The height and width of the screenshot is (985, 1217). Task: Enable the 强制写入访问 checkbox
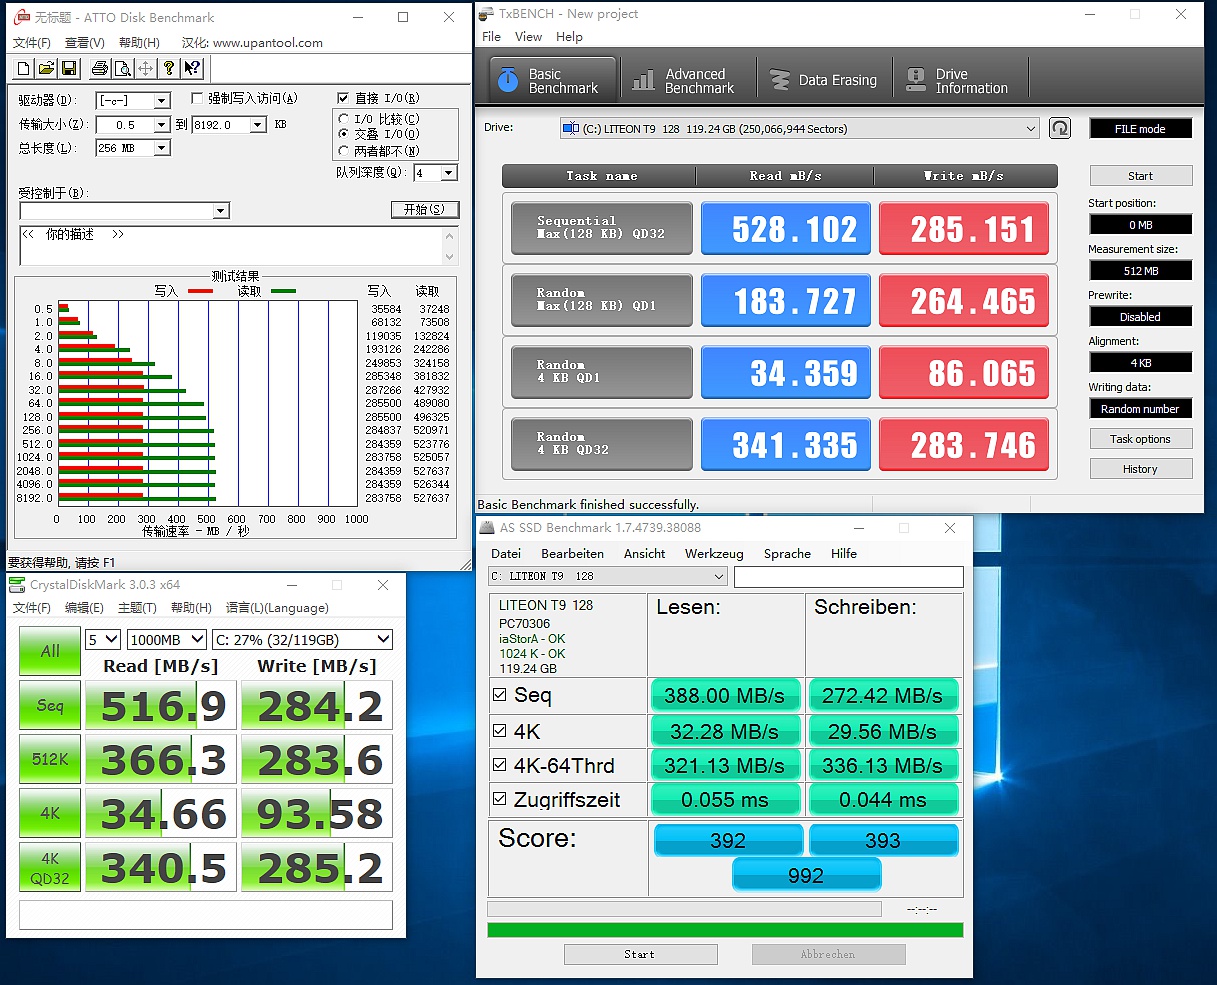[x=197, y=98]
